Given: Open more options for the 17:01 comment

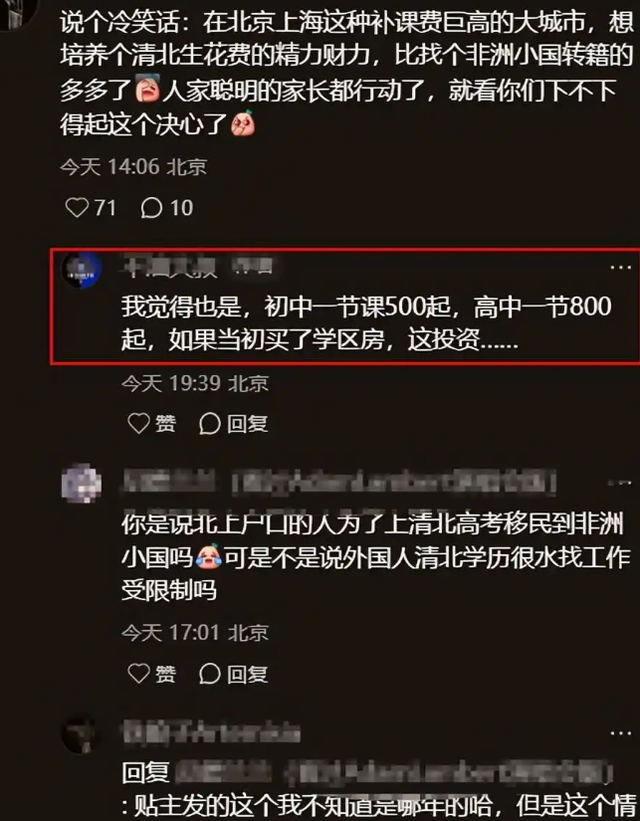Looking at the screenshot, I should click(x=621, y=483).
